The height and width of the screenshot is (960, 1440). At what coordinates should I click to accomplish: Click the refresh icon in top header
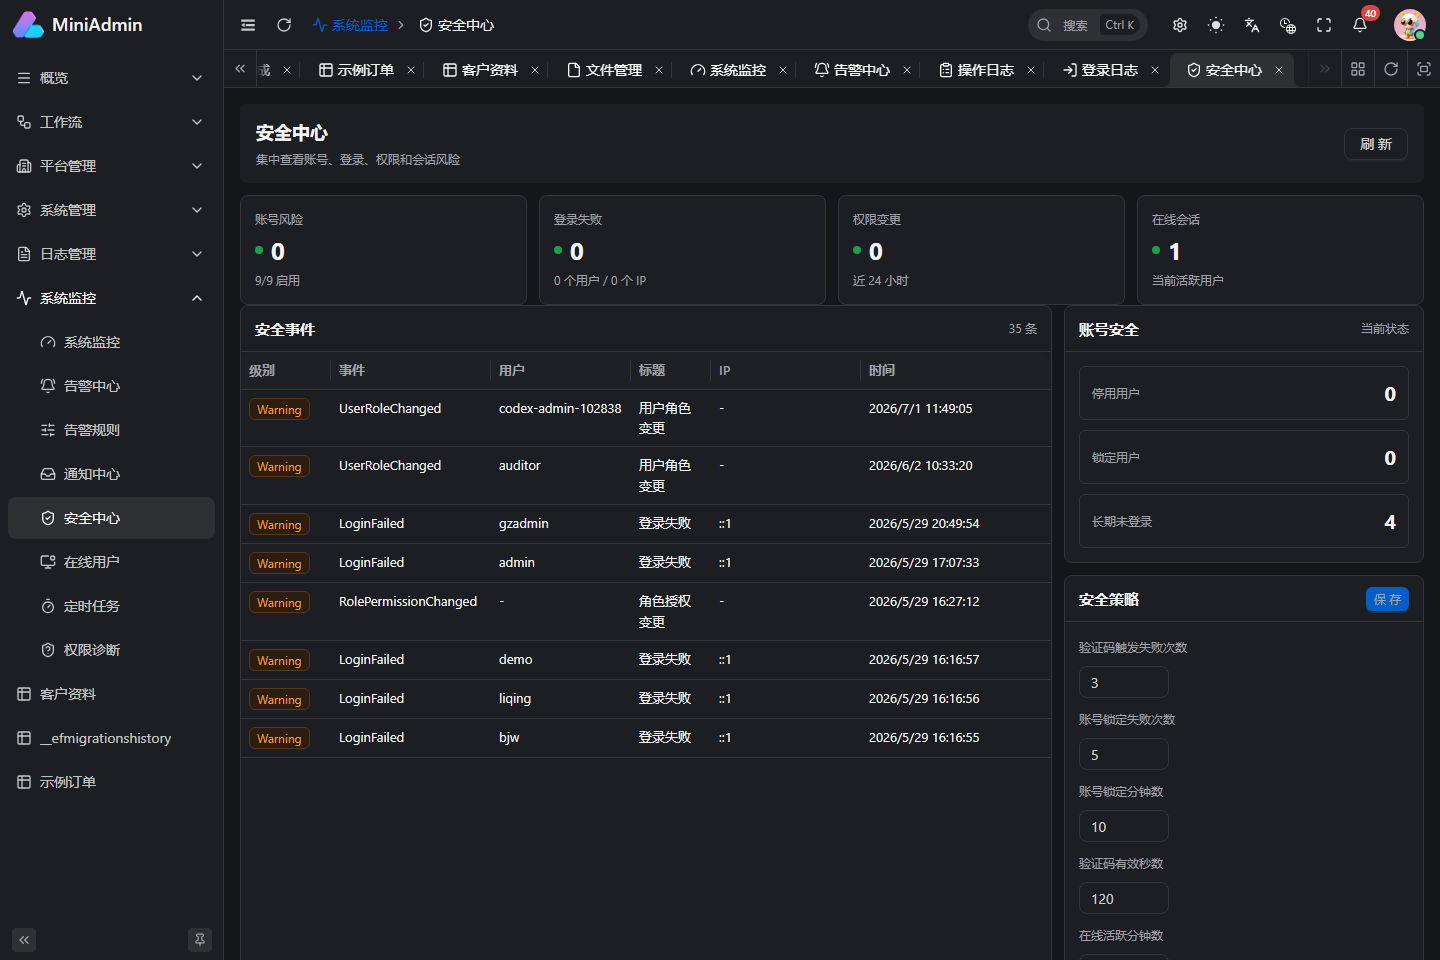coord(284,25)
